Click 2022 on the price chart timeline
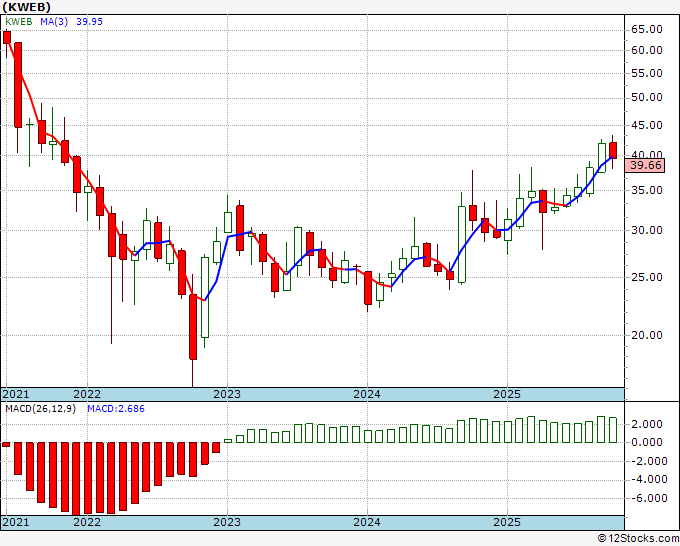 tap(87, 394)
